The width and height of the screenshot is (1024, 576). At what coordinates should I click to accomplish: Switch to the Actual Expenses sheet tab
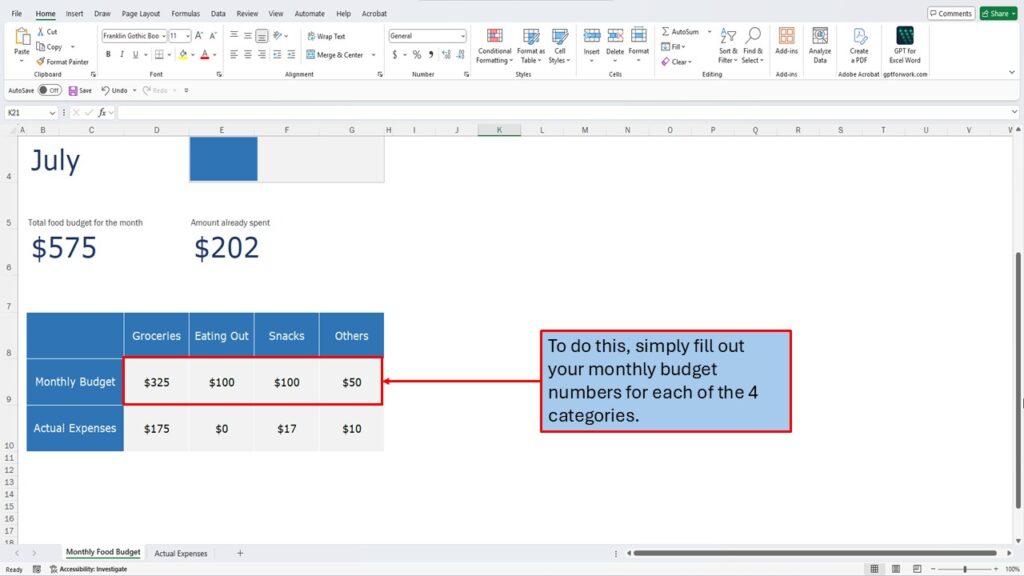point(181,553)
